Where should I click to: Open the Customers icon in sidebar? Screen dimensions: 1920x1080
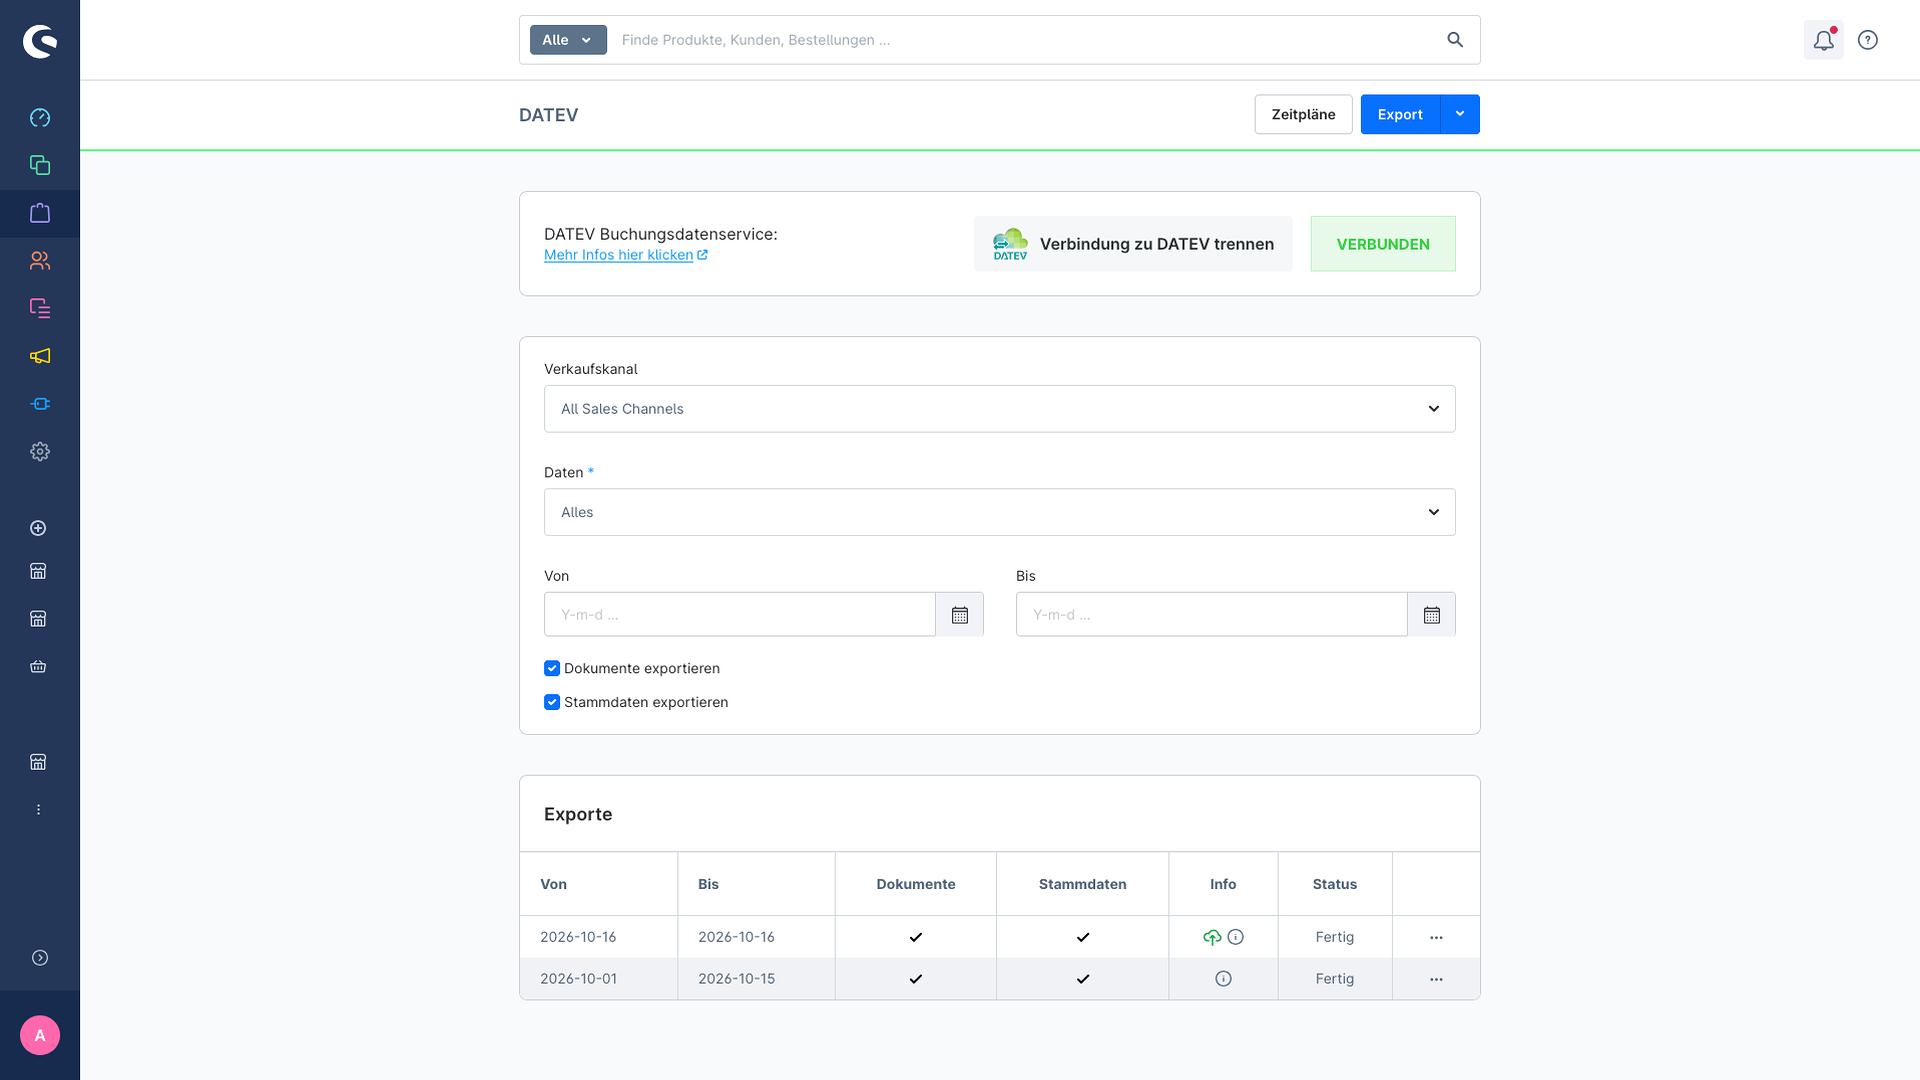pos(40,261)
